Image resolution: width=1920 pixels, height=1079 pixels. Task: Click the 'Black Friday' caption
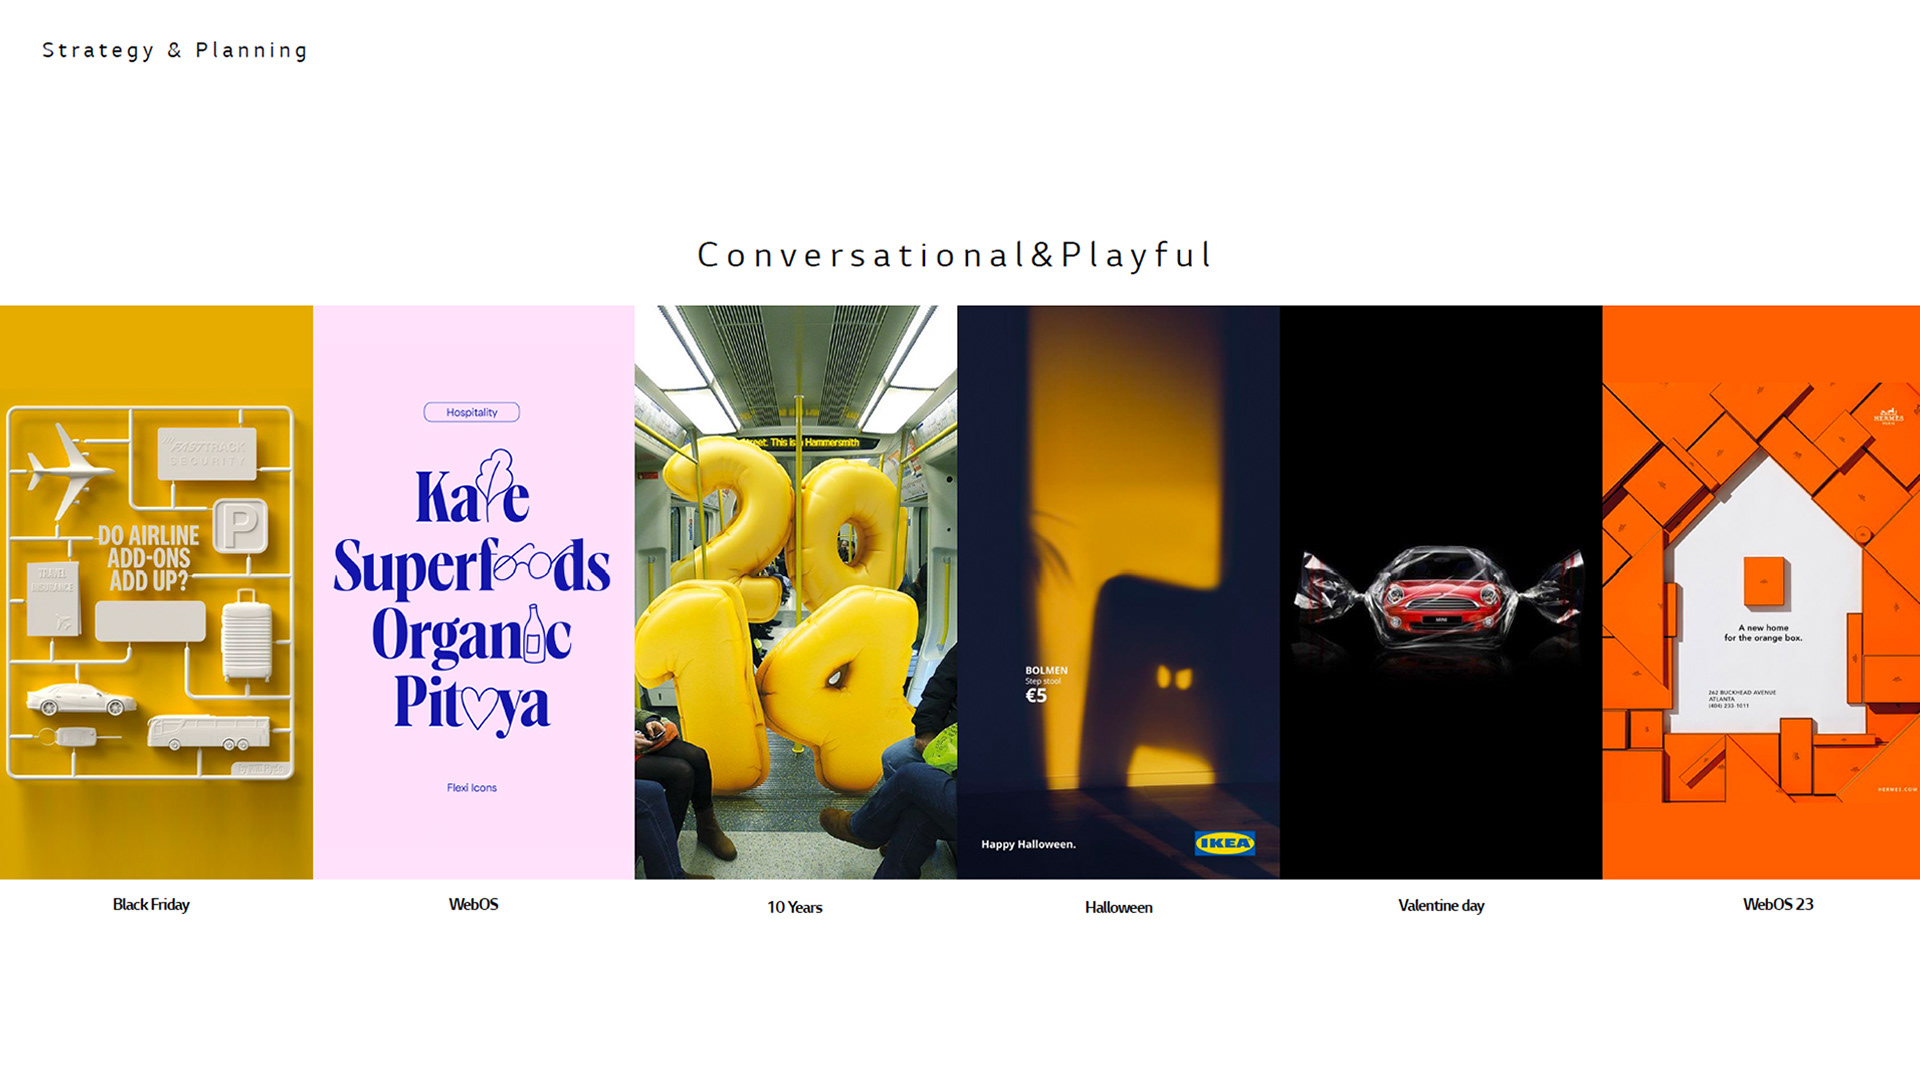151,904
